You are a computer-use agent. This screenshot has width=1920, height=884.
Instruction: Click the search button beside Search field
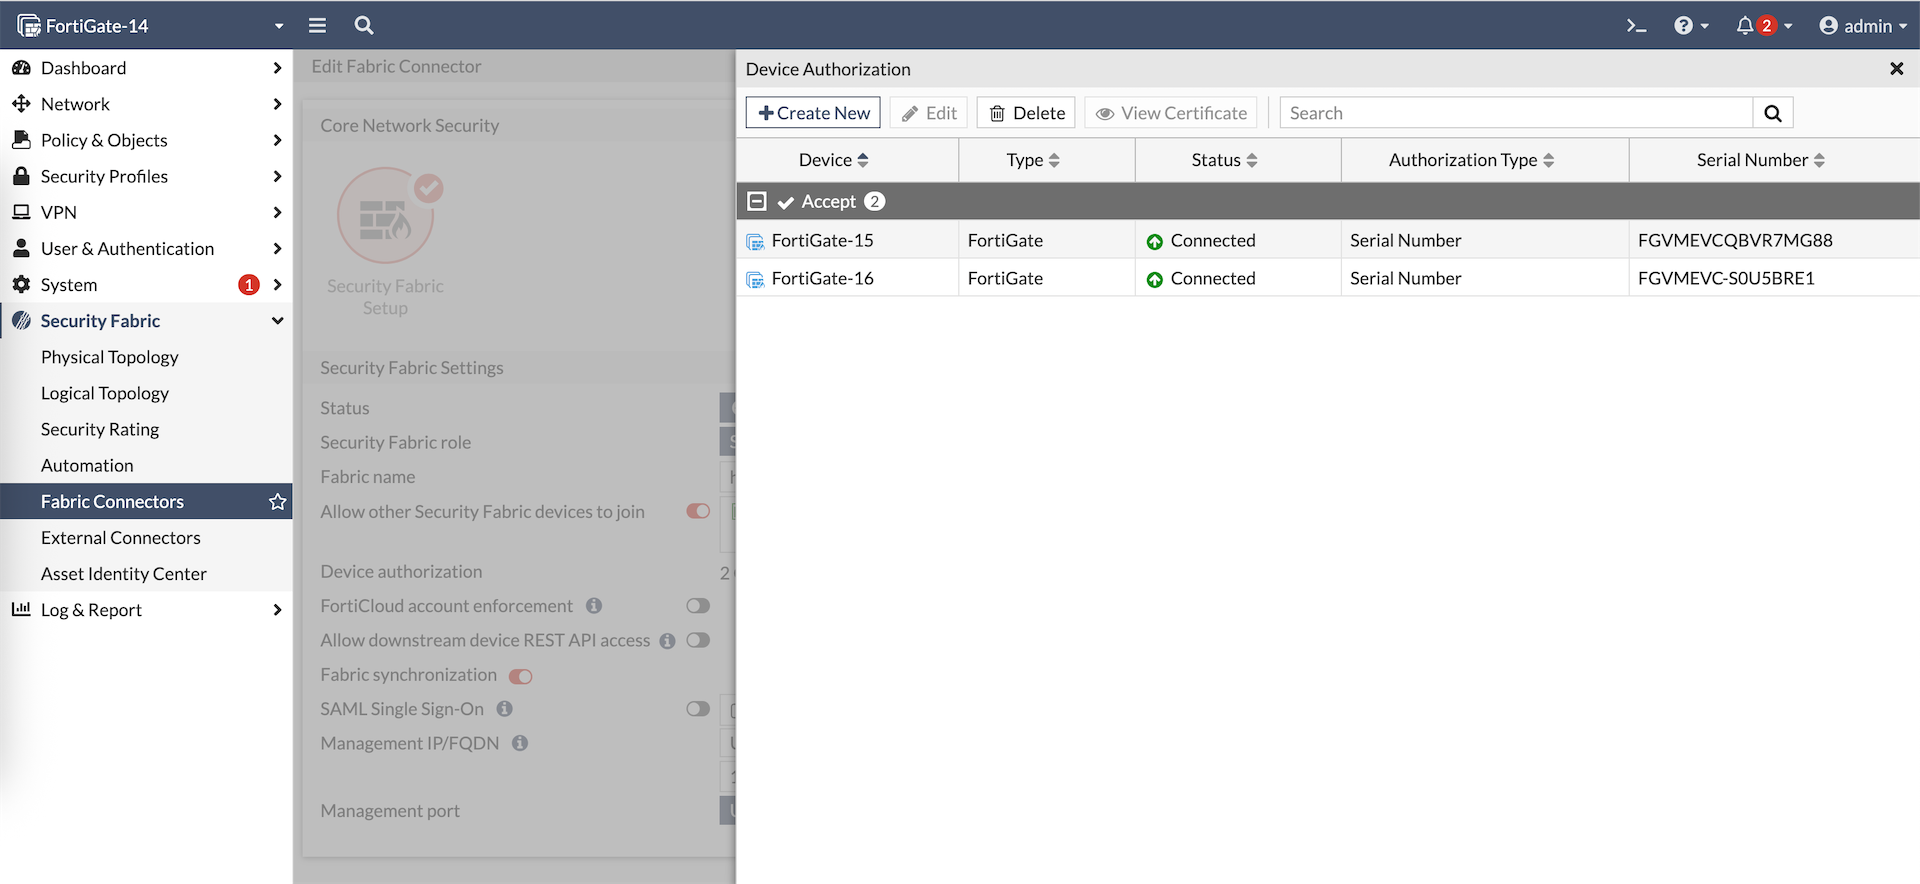tap(1772, 113)
